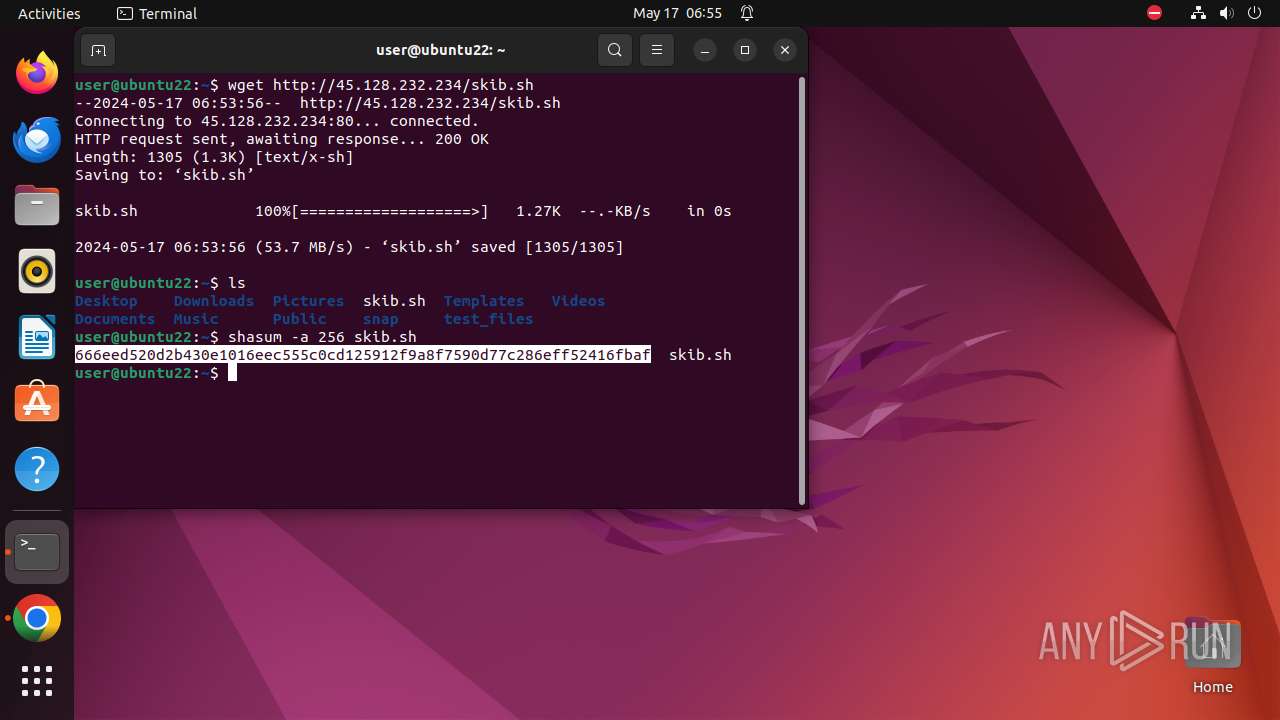Viewport: 1280px width, 720px height.
Task: Click the terminal vertical scrollbar
Action: (802, 290)
